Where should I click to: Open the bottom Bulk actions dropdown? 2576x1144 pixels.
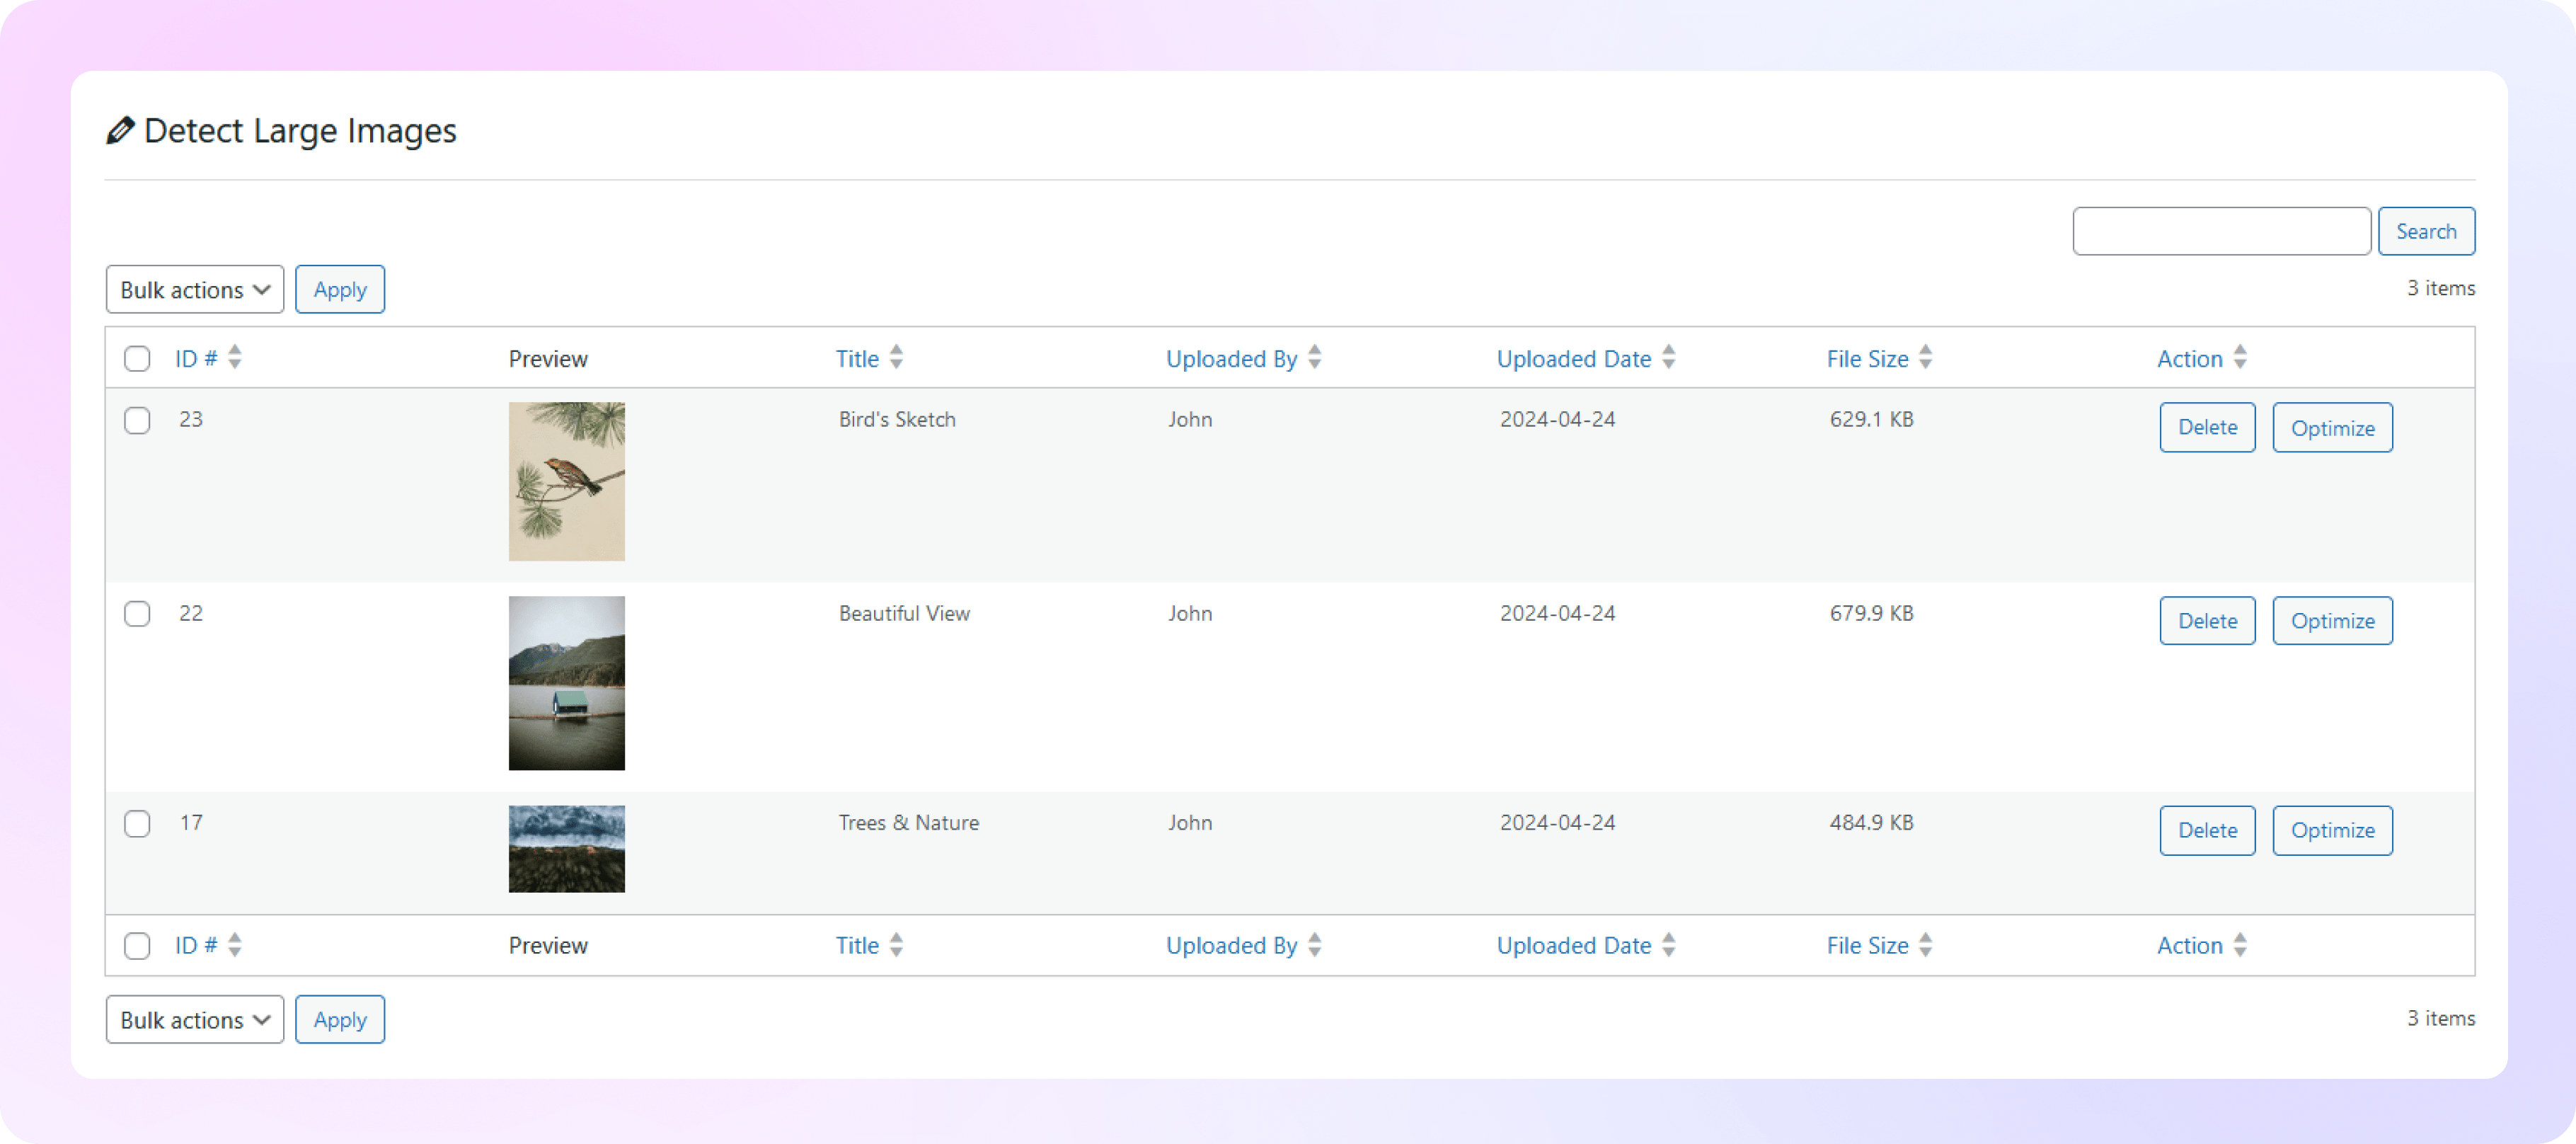[195, 1019]
